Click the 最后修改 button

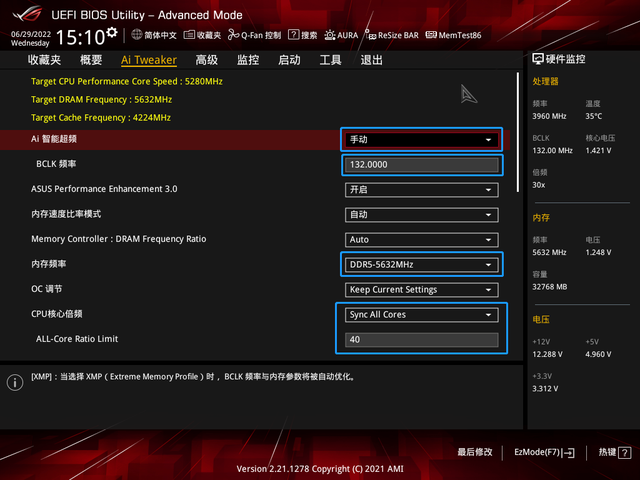point(475,452)
